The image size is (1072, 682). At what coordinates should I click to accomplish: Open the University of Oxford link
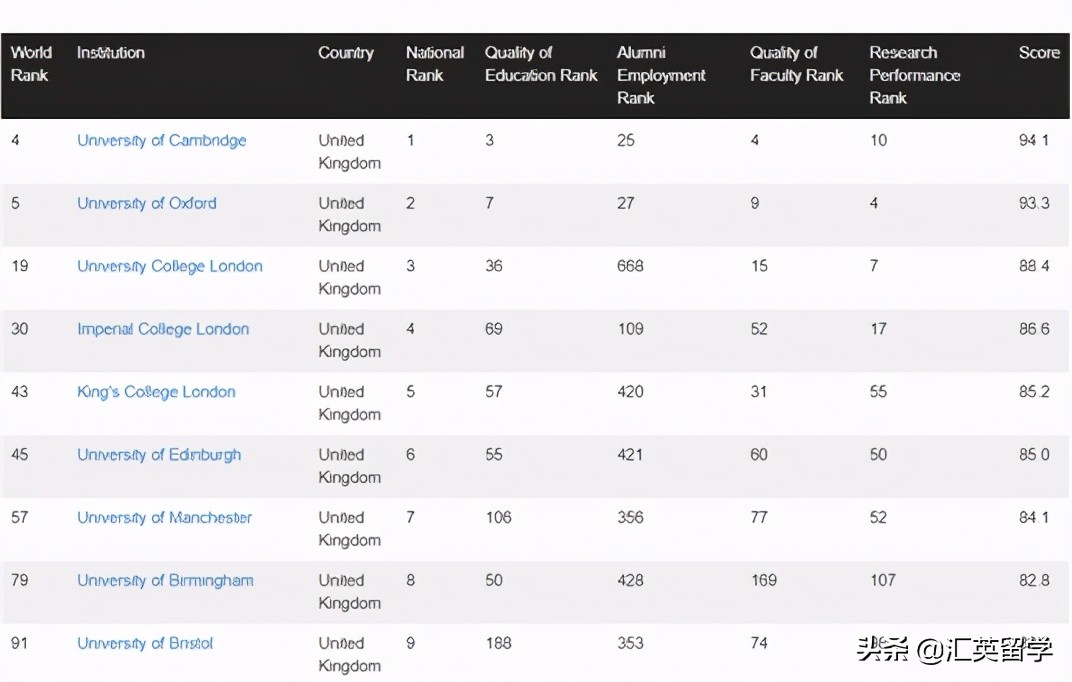click(x=146, y=204)
